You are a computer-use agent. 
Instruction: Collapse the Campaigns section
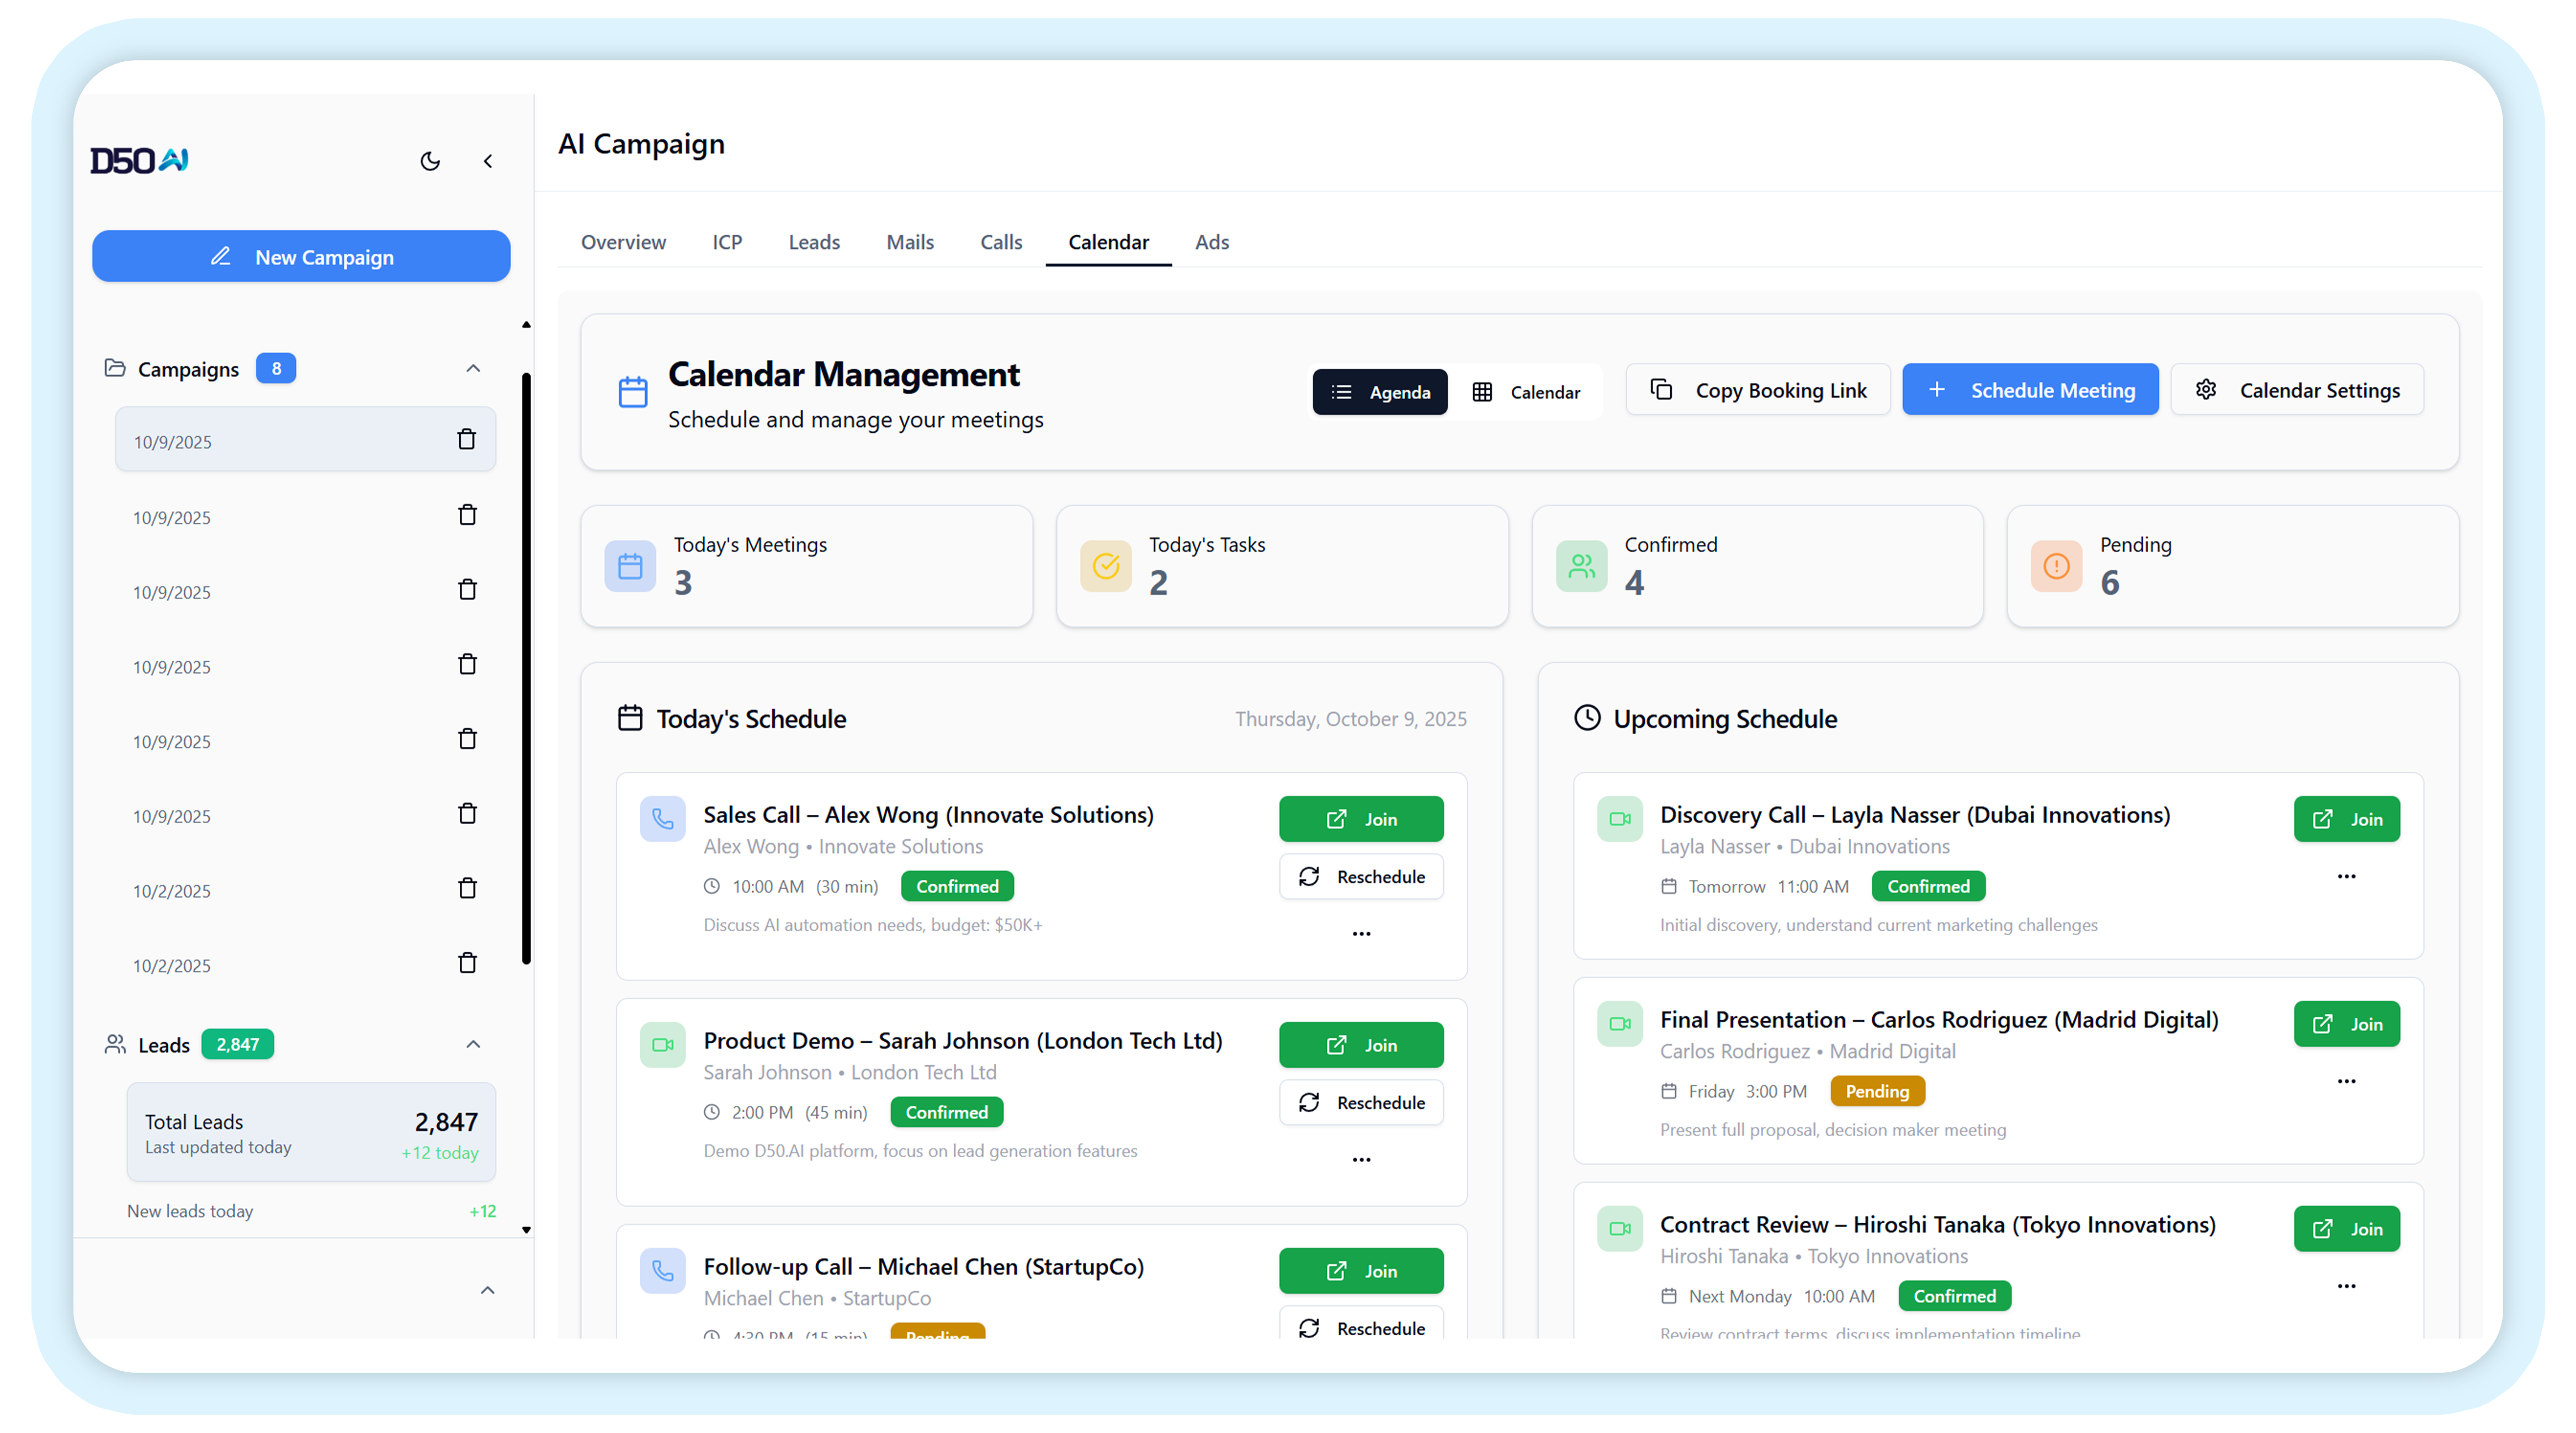pyautogui.click(x=473, y=369)
